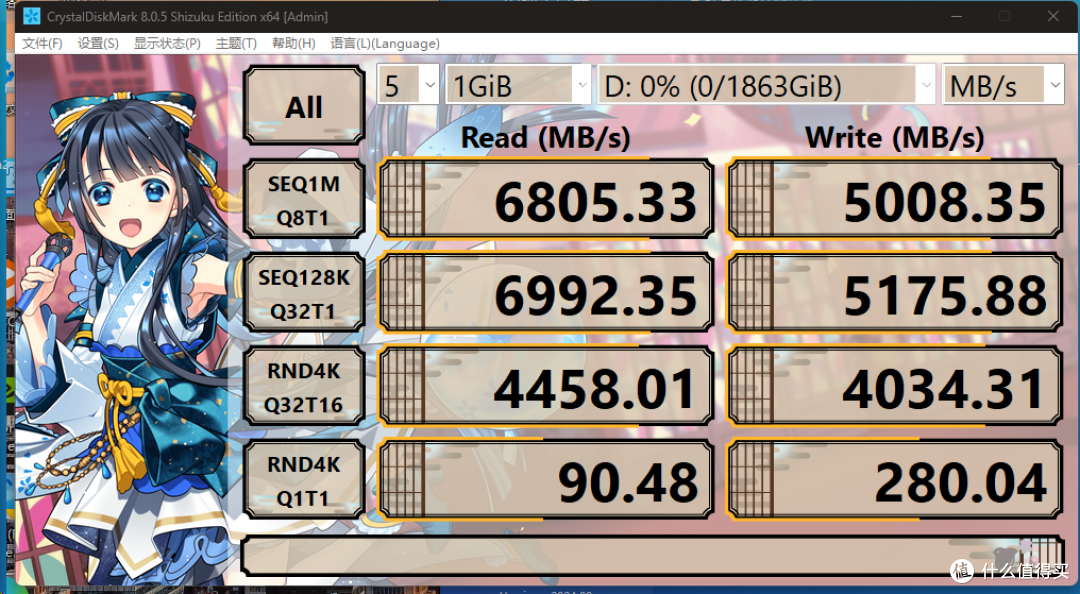
Task: Select the 6992.35 read result
Action: pos(546,293)
